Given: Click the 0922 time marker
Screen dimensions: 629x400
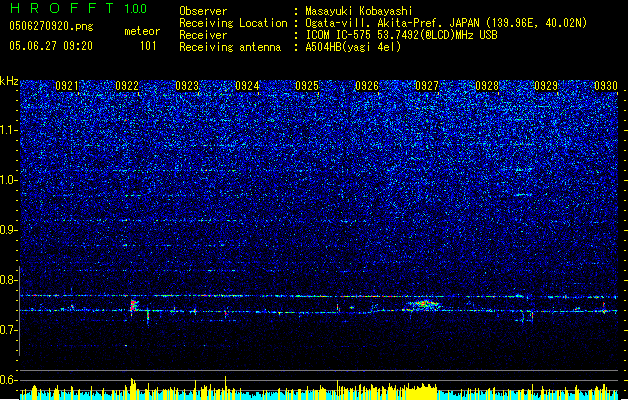Looking at the screenshot, I should [127, 86].
